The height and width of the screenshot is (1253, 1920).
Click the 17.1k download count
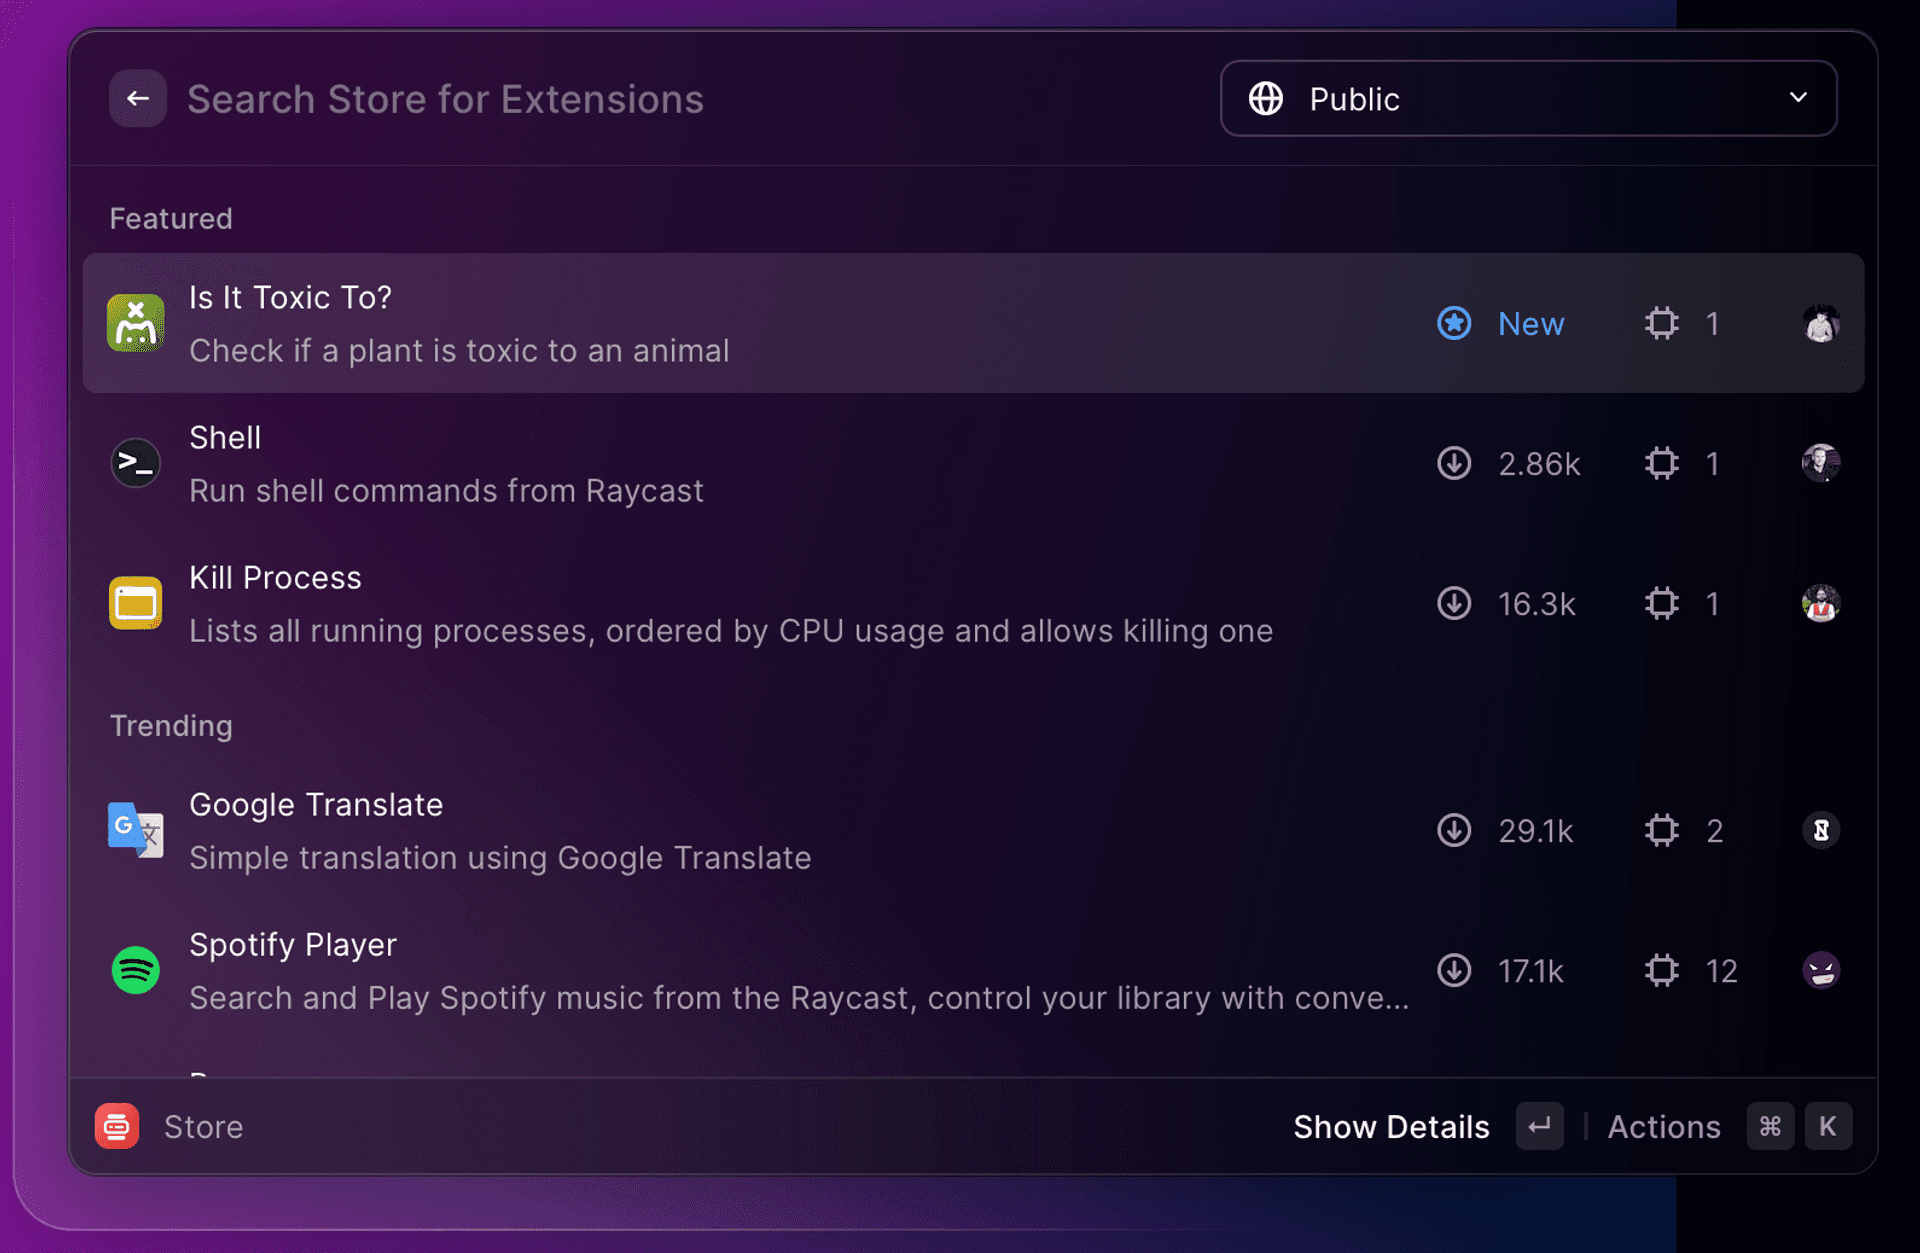(x=1530, y=971)
